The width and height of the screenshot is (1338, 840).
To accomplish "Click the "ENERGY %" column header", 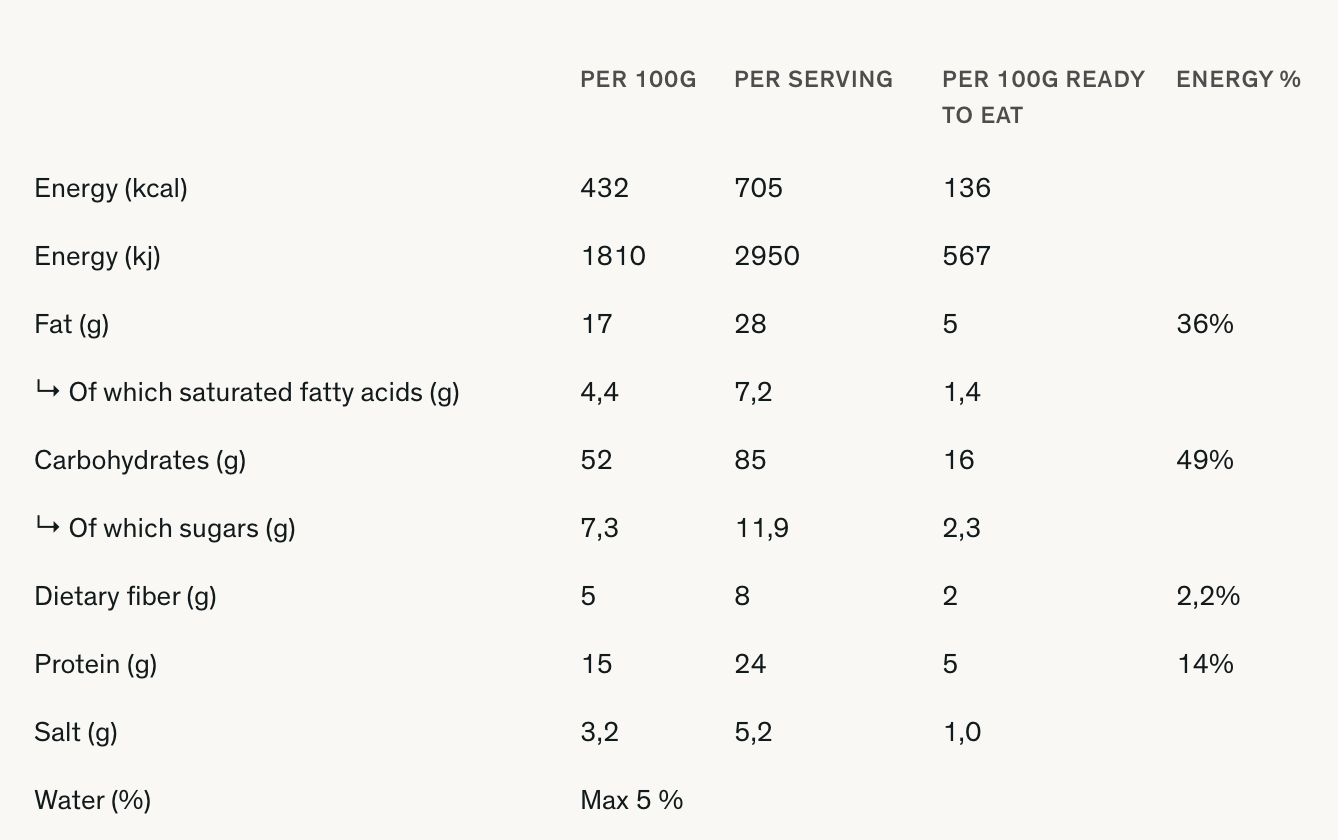I will [1238, 80].
